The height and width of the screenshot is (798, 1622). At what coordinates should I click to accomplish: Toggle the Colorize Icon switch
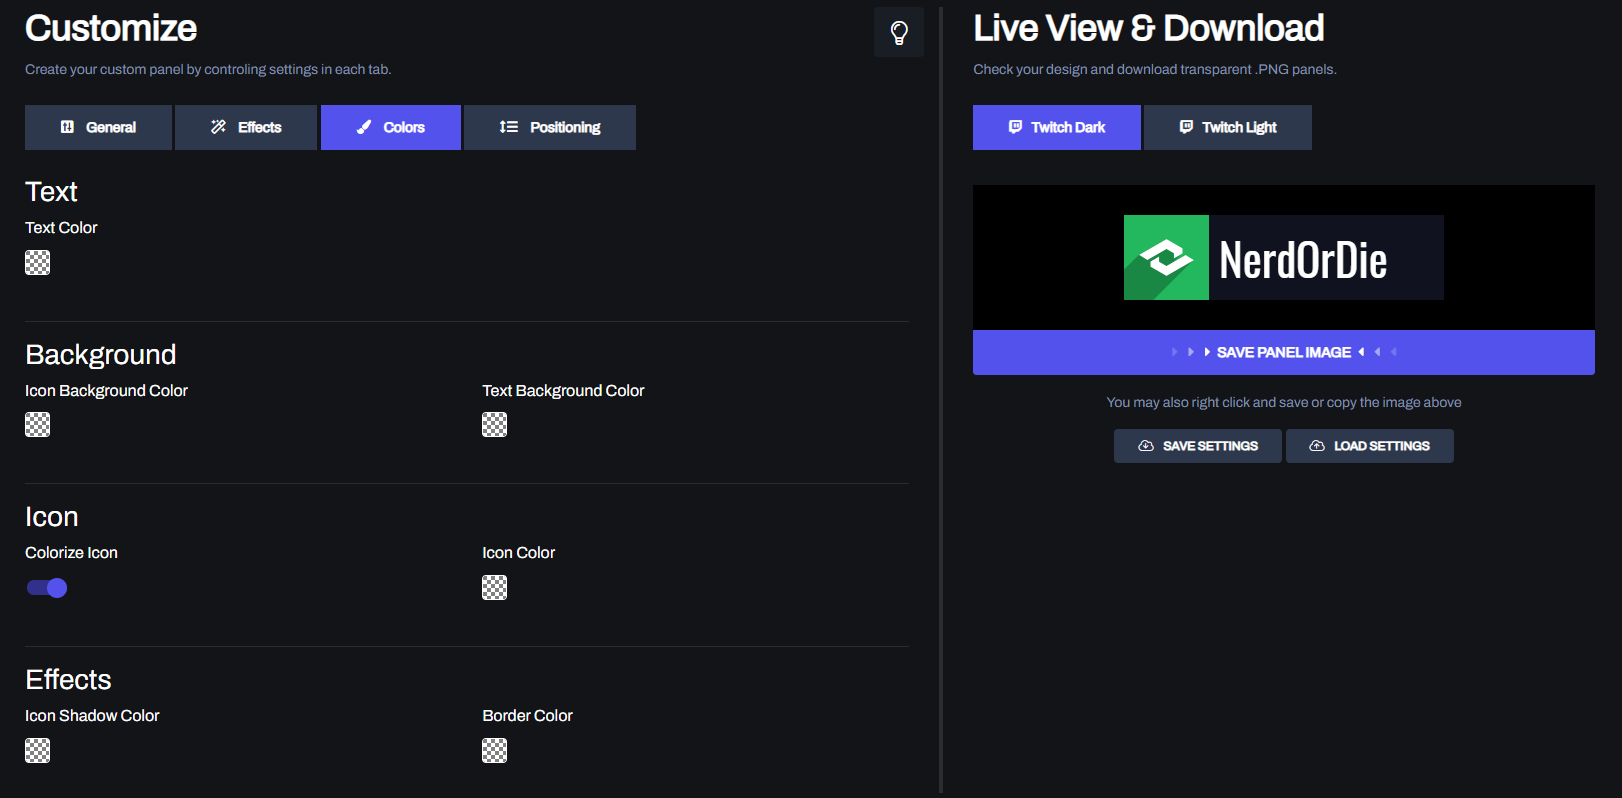point(47,588)
